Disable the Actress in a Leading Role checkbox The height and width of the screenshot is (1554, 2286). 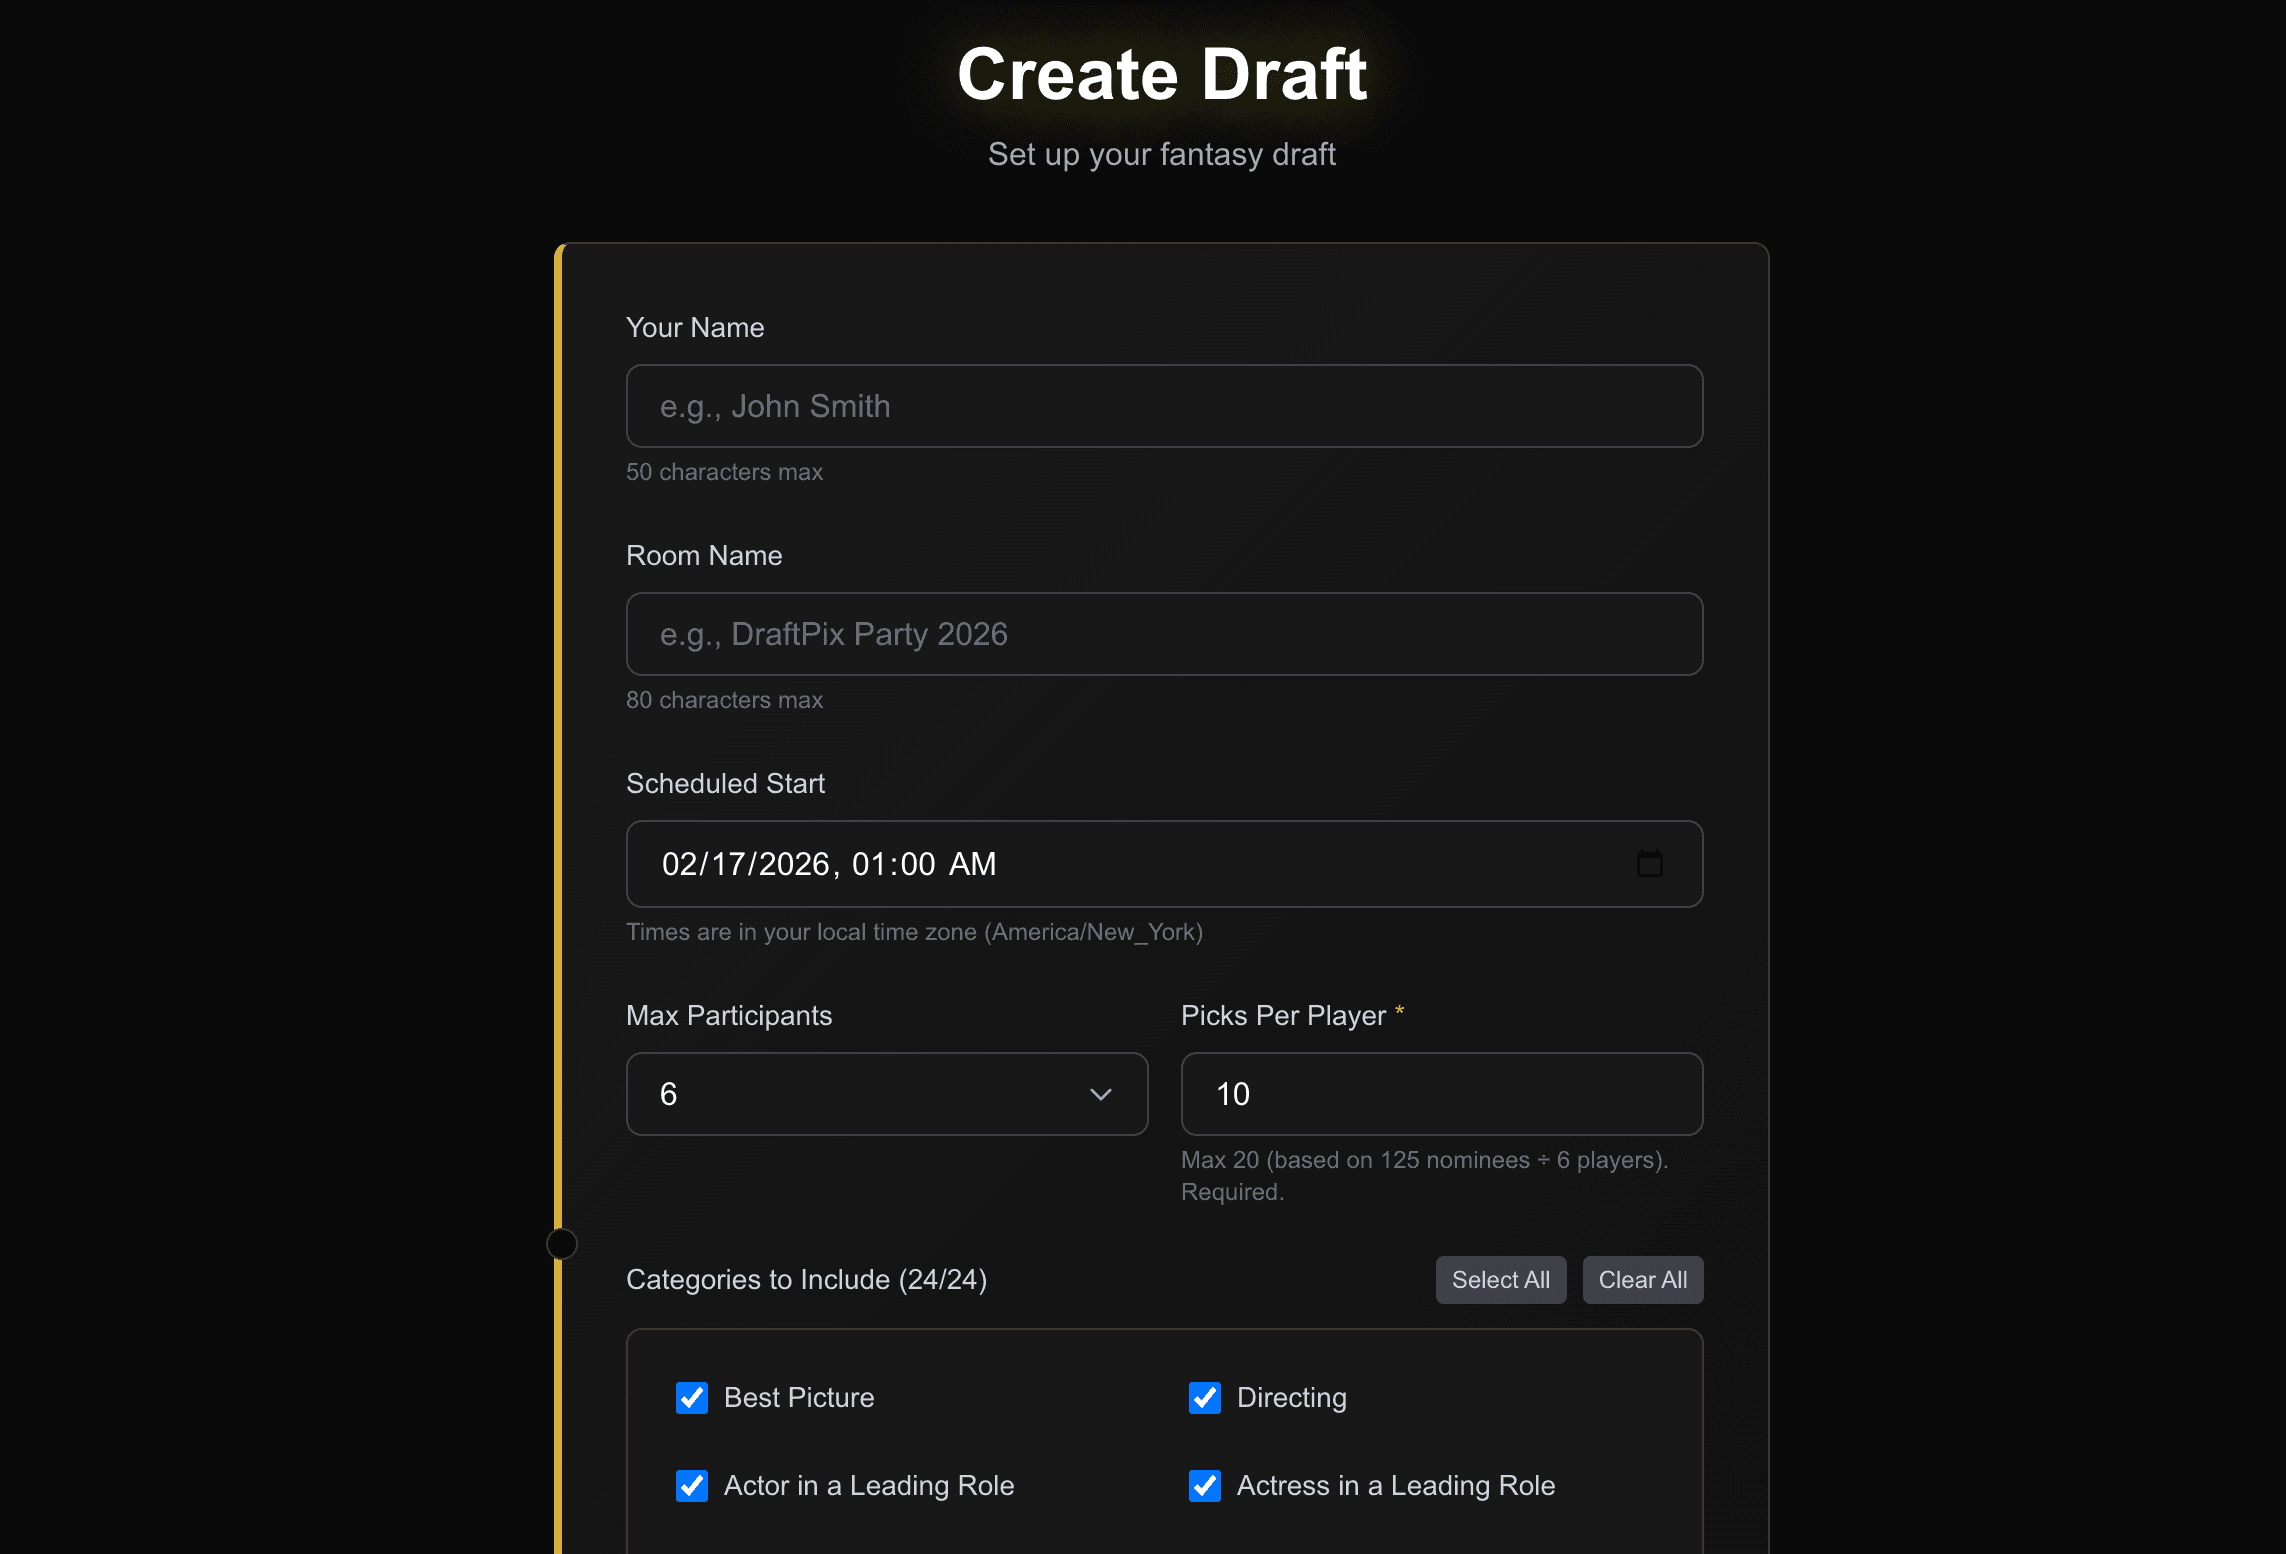(x=1205, y=1486)
